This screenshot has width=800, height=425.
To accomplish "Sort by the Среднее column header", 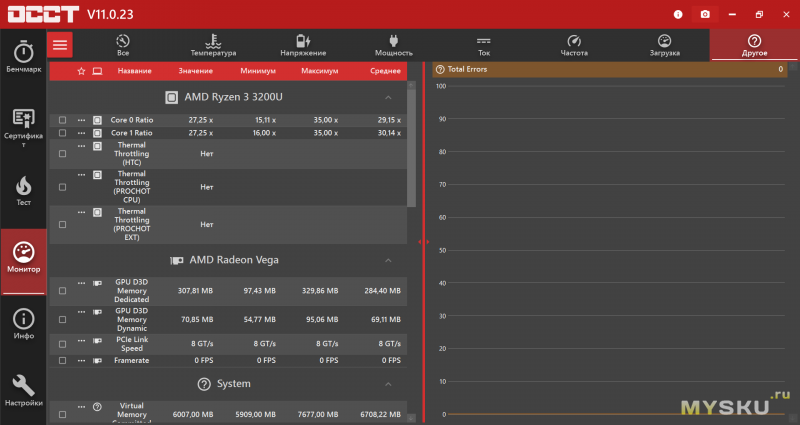I will [385, 71].
